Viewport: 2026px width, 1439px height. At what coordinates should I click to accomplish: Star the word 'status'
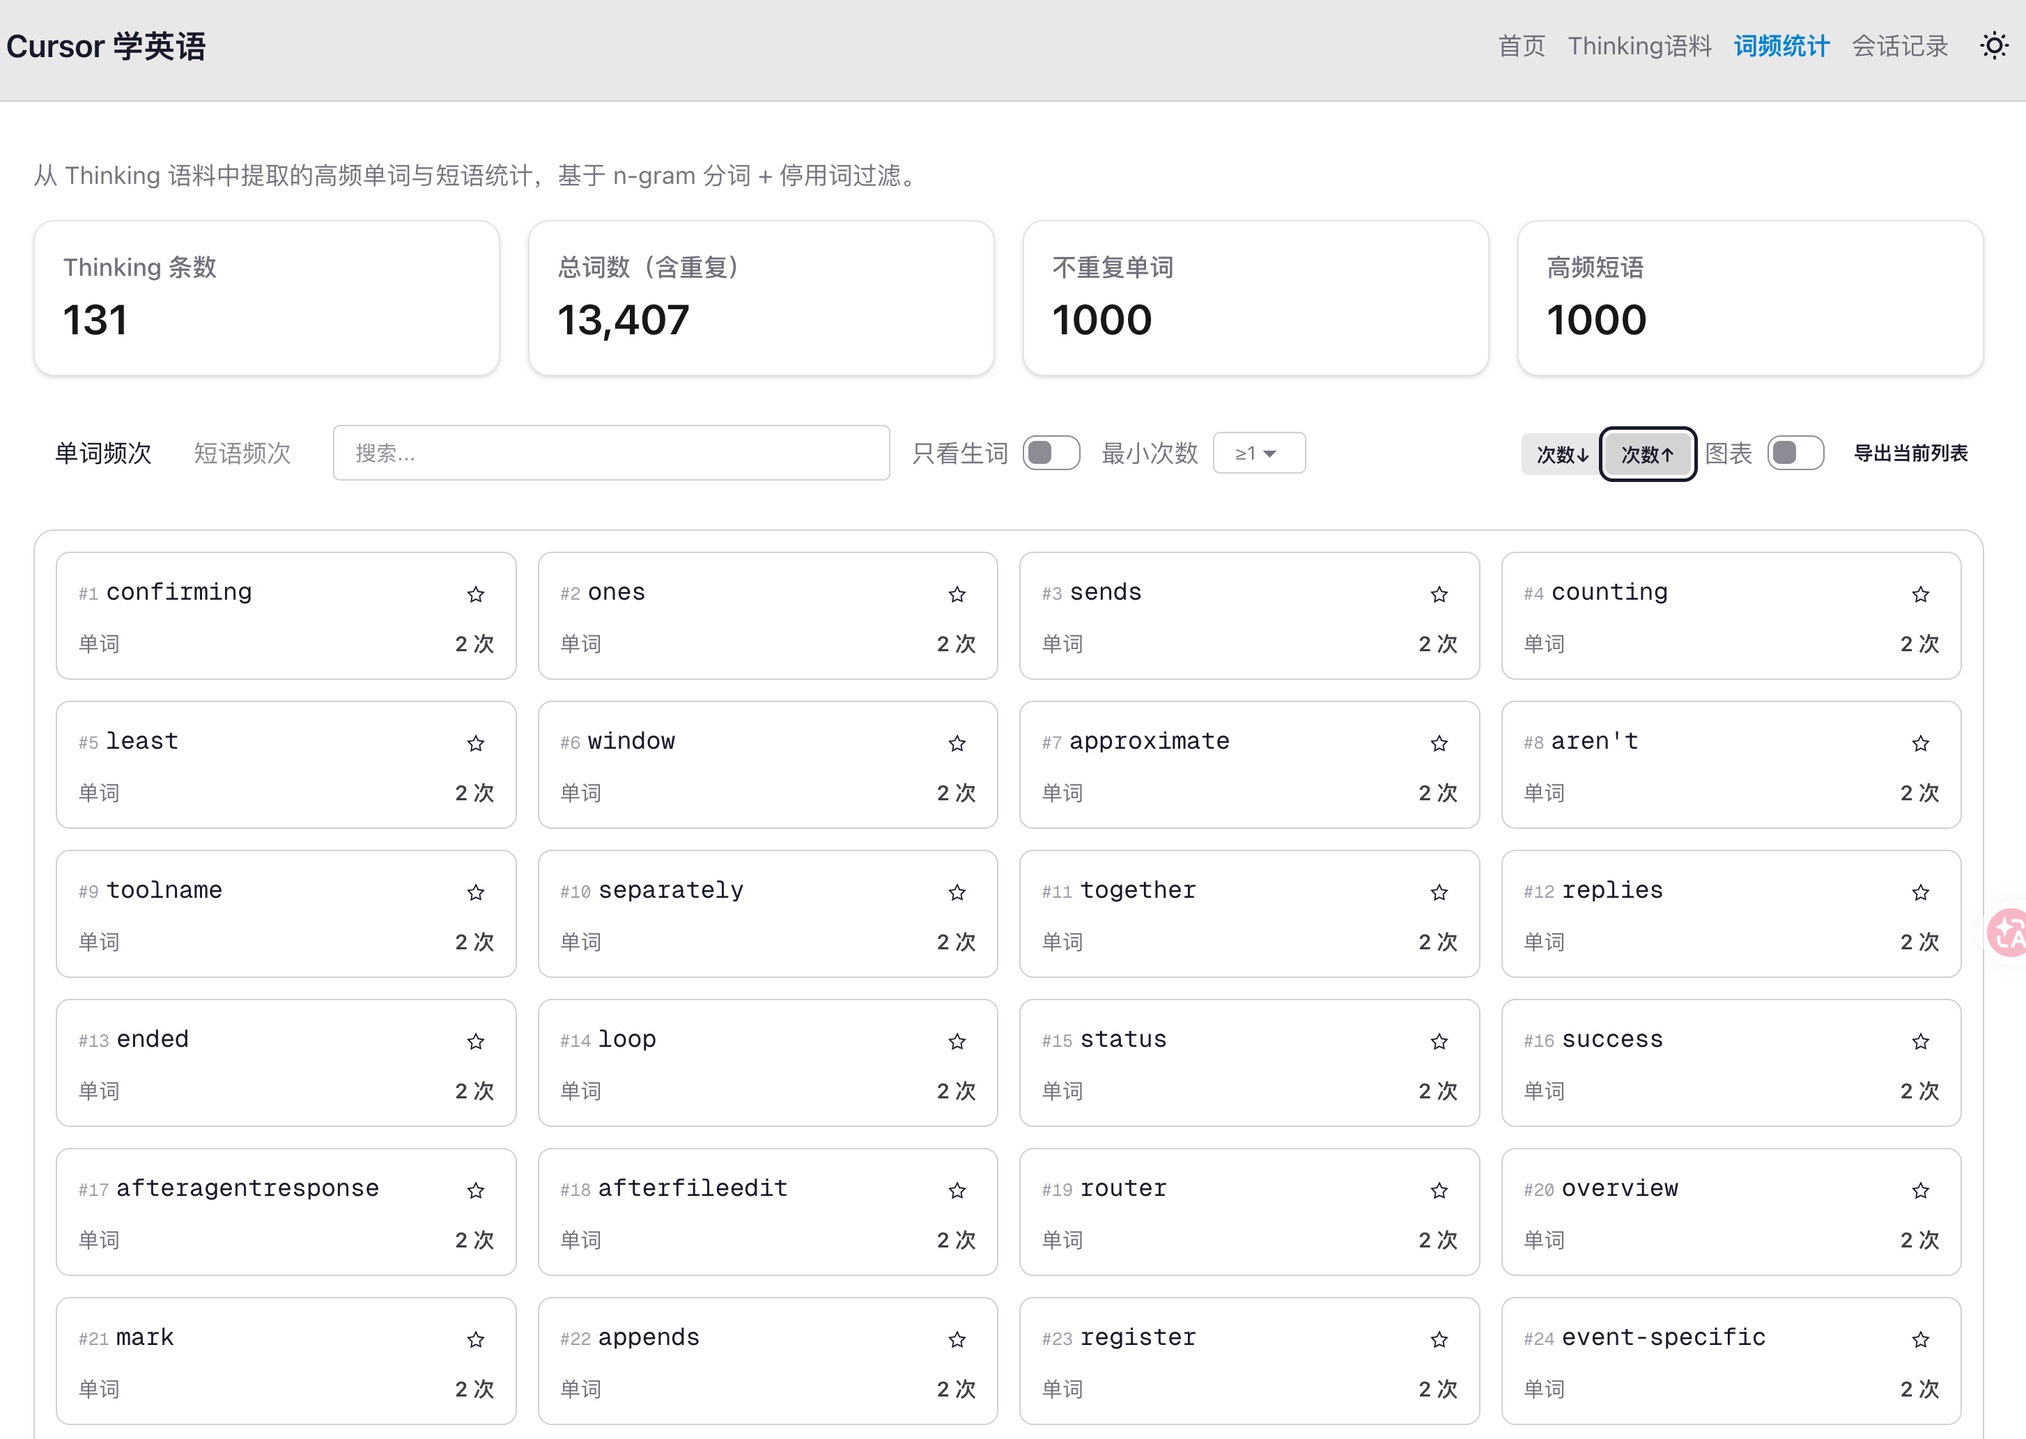[1439, 1041]
